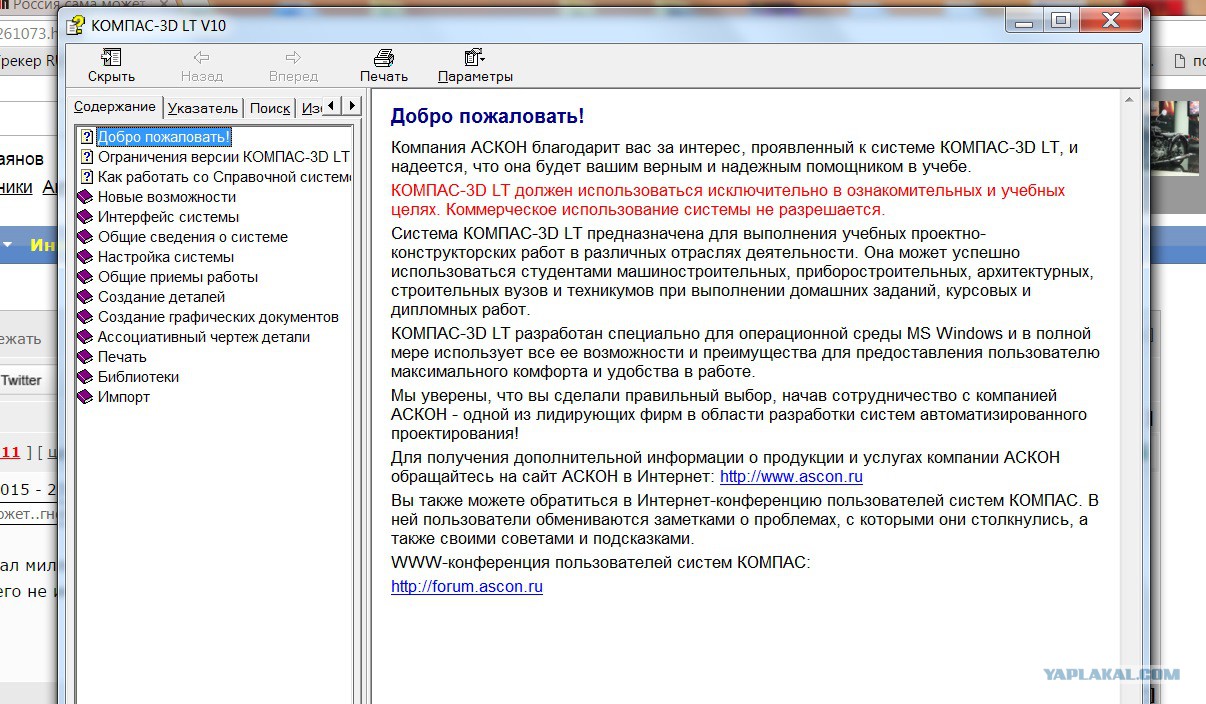Click the Назад arrow icon
1206x704 pixels.
201,58
